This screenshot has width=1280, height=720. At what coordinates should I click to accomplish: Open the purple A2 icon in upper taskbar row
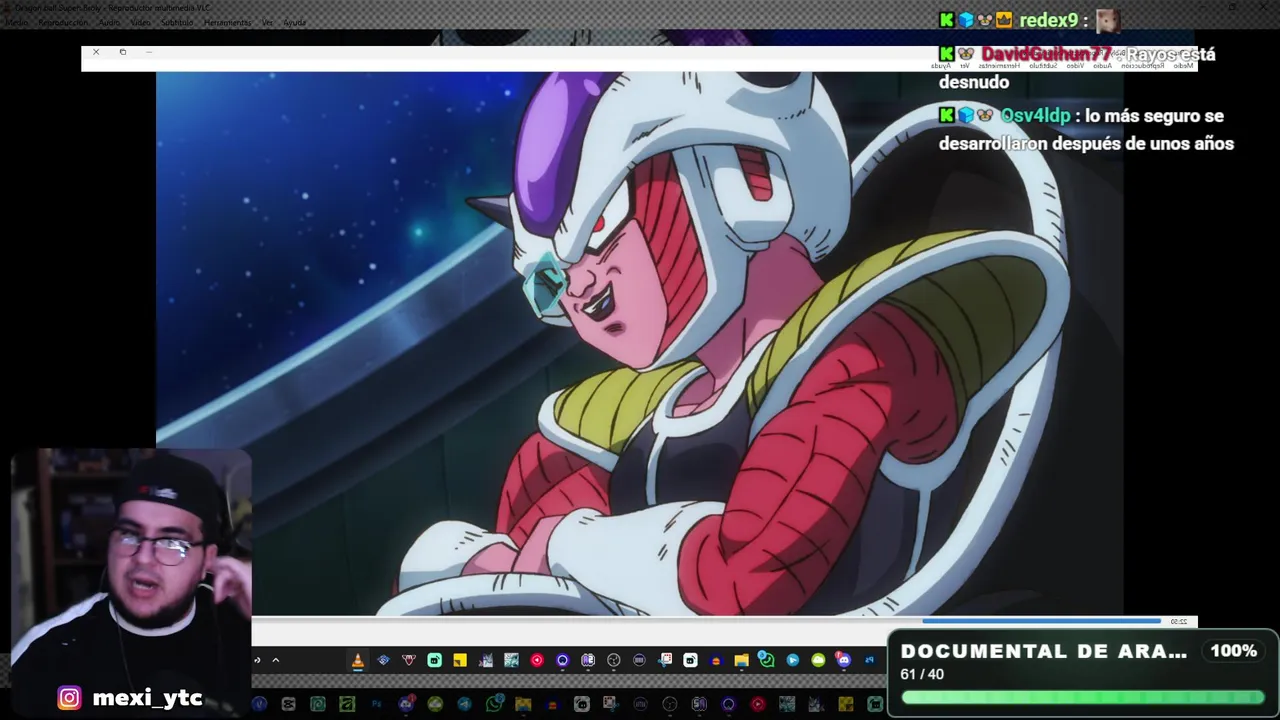[x=588, y=660]
